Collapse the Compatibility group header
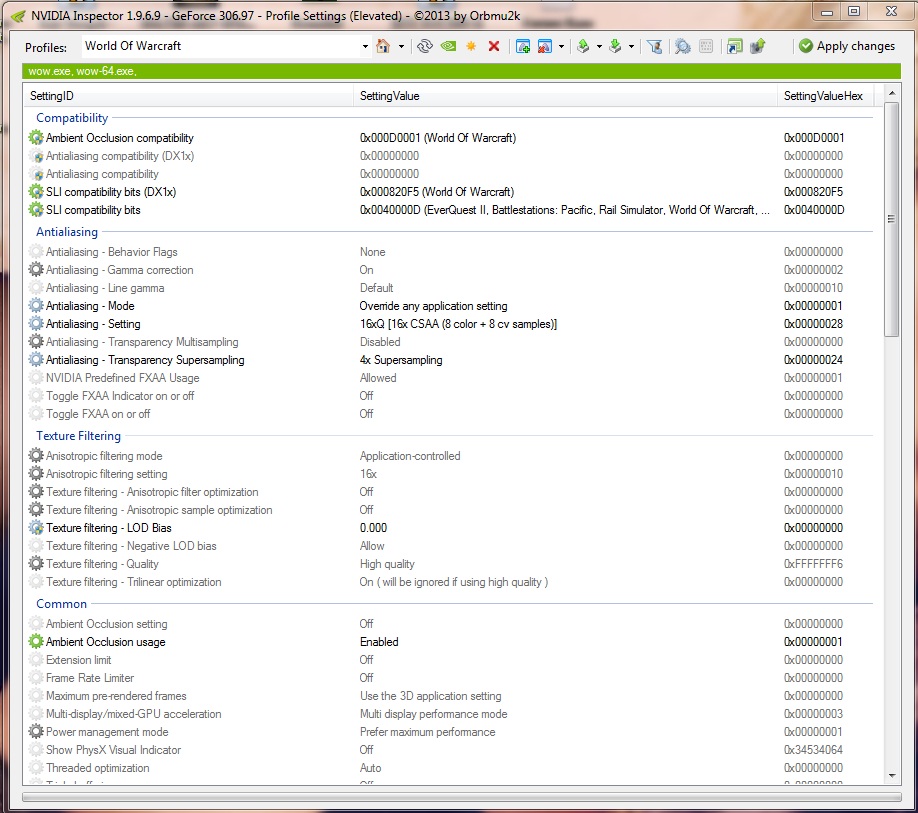 click(72, 118)
